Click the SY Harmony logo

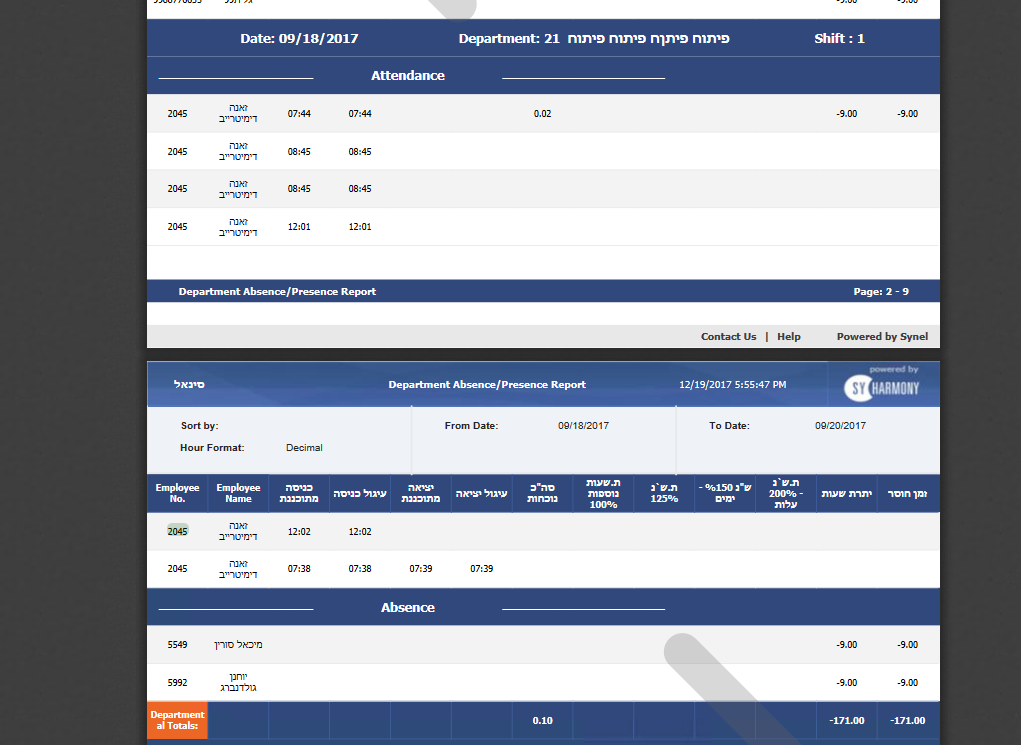(882, 387)
